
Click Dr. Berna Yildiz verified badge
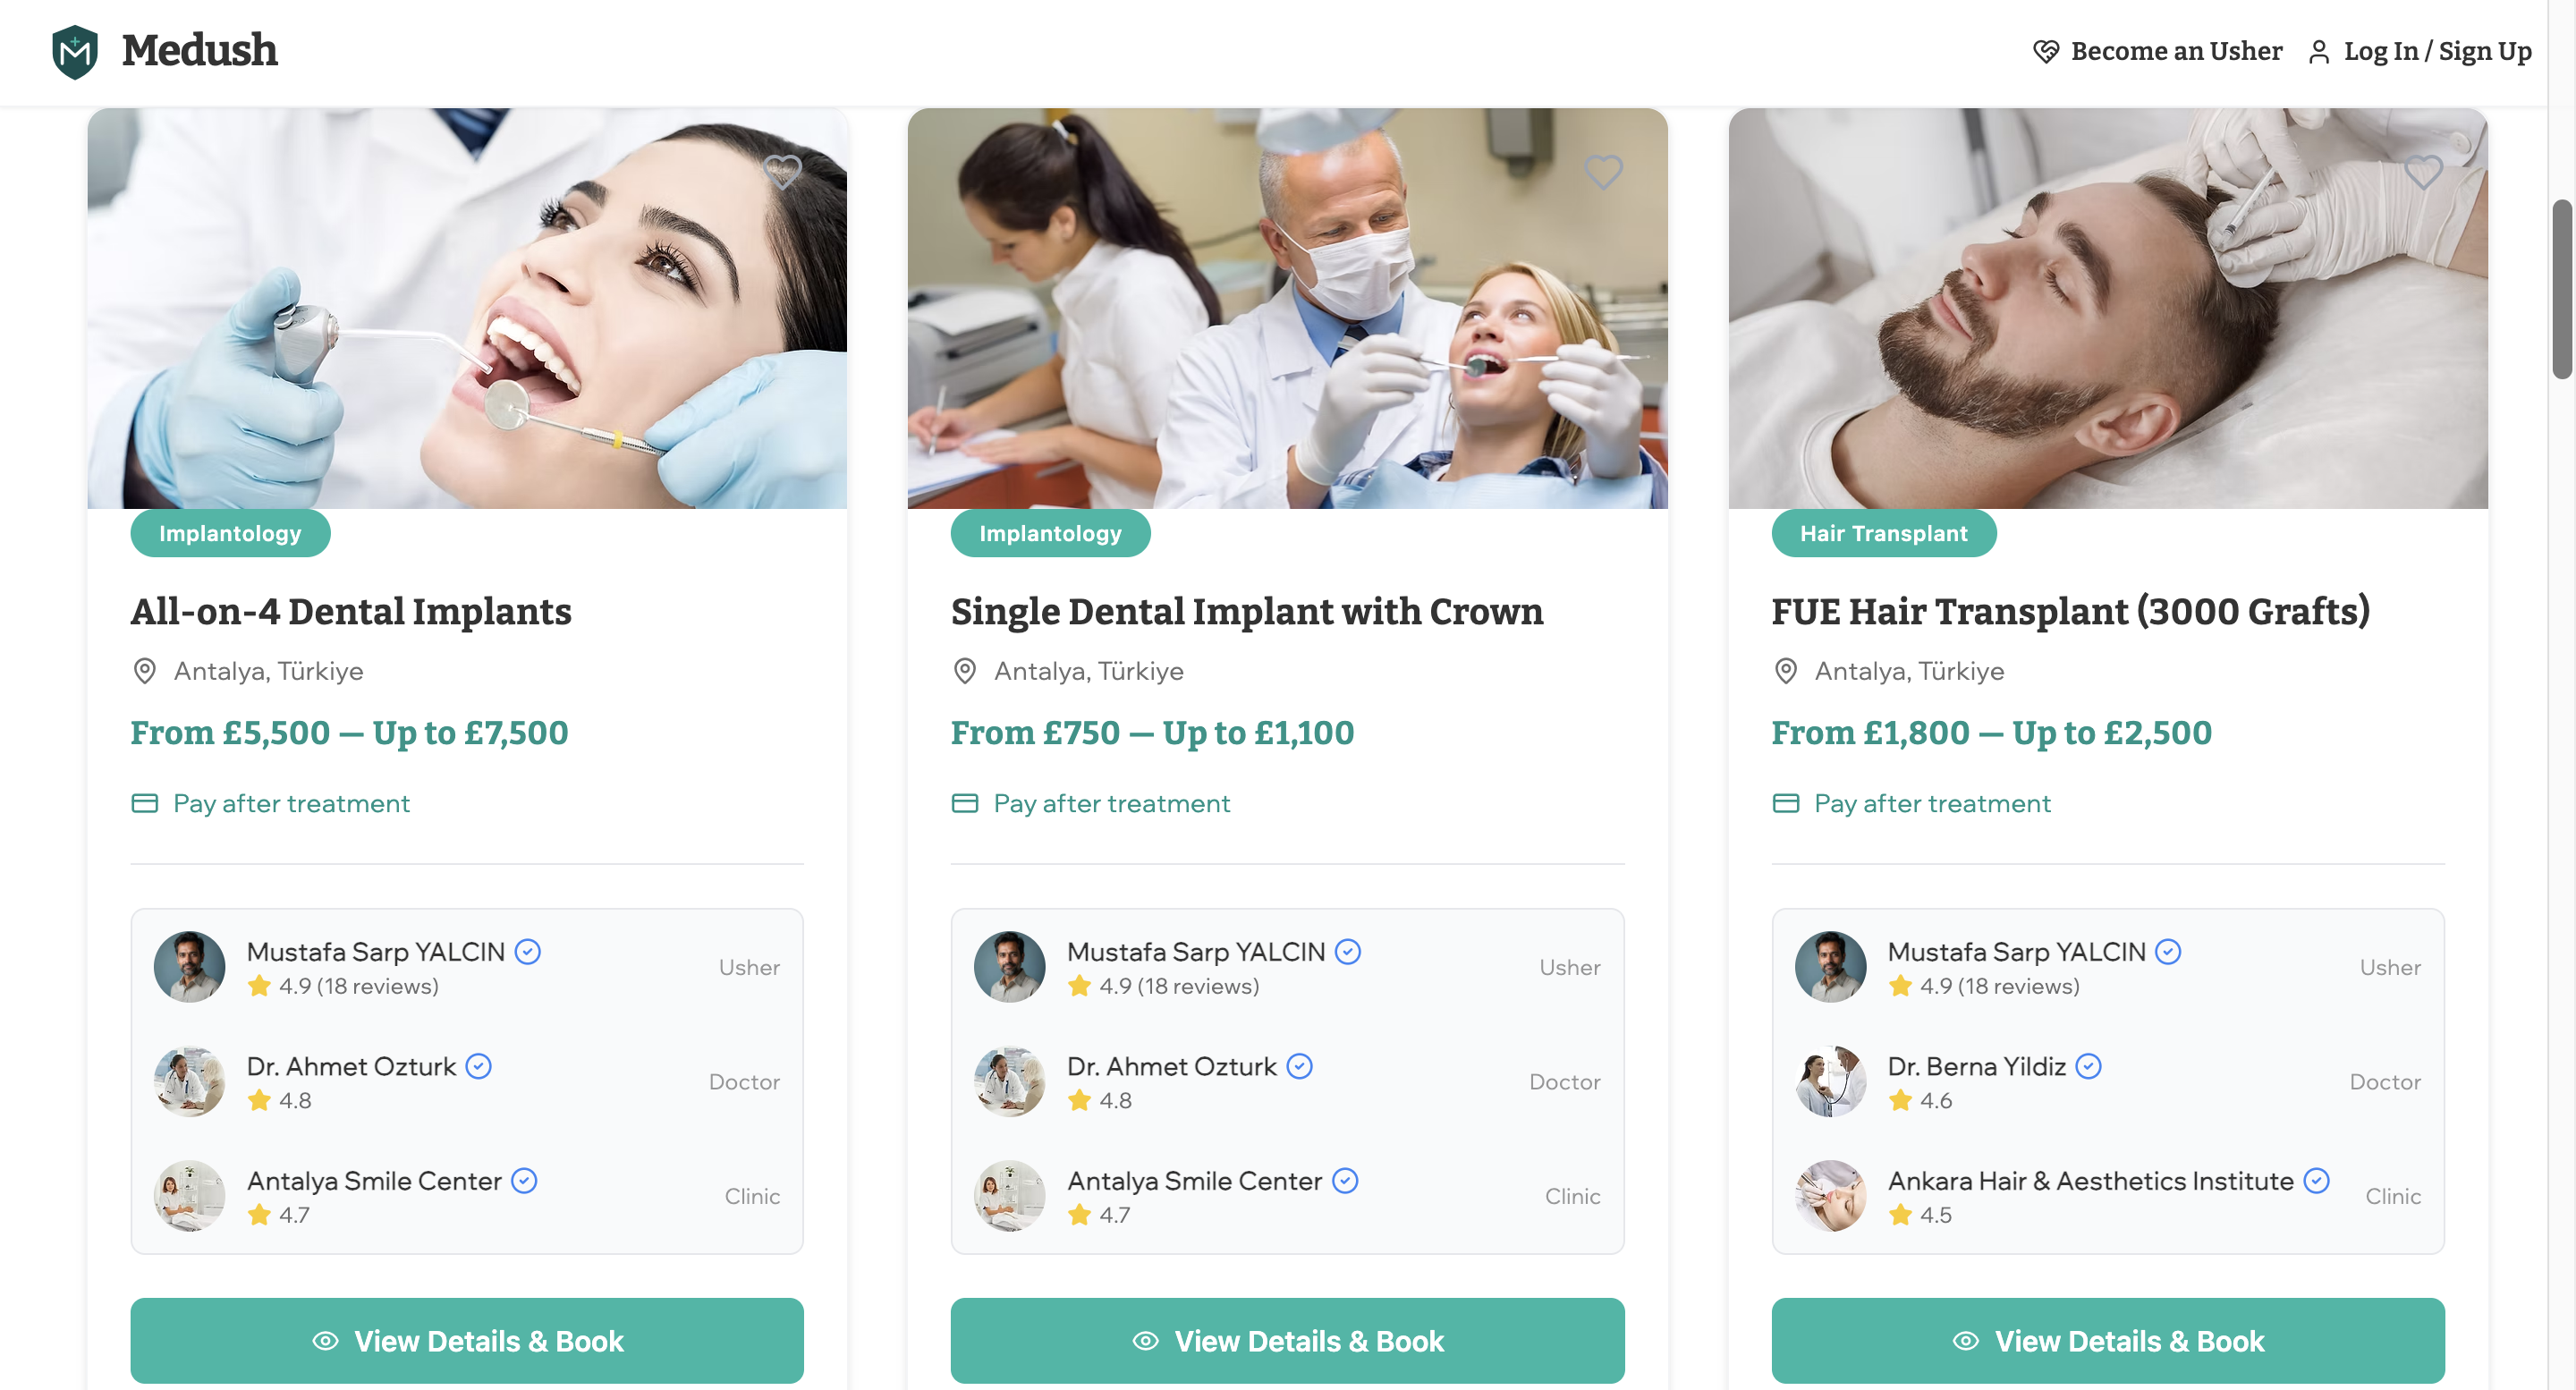[2089, 1066]
